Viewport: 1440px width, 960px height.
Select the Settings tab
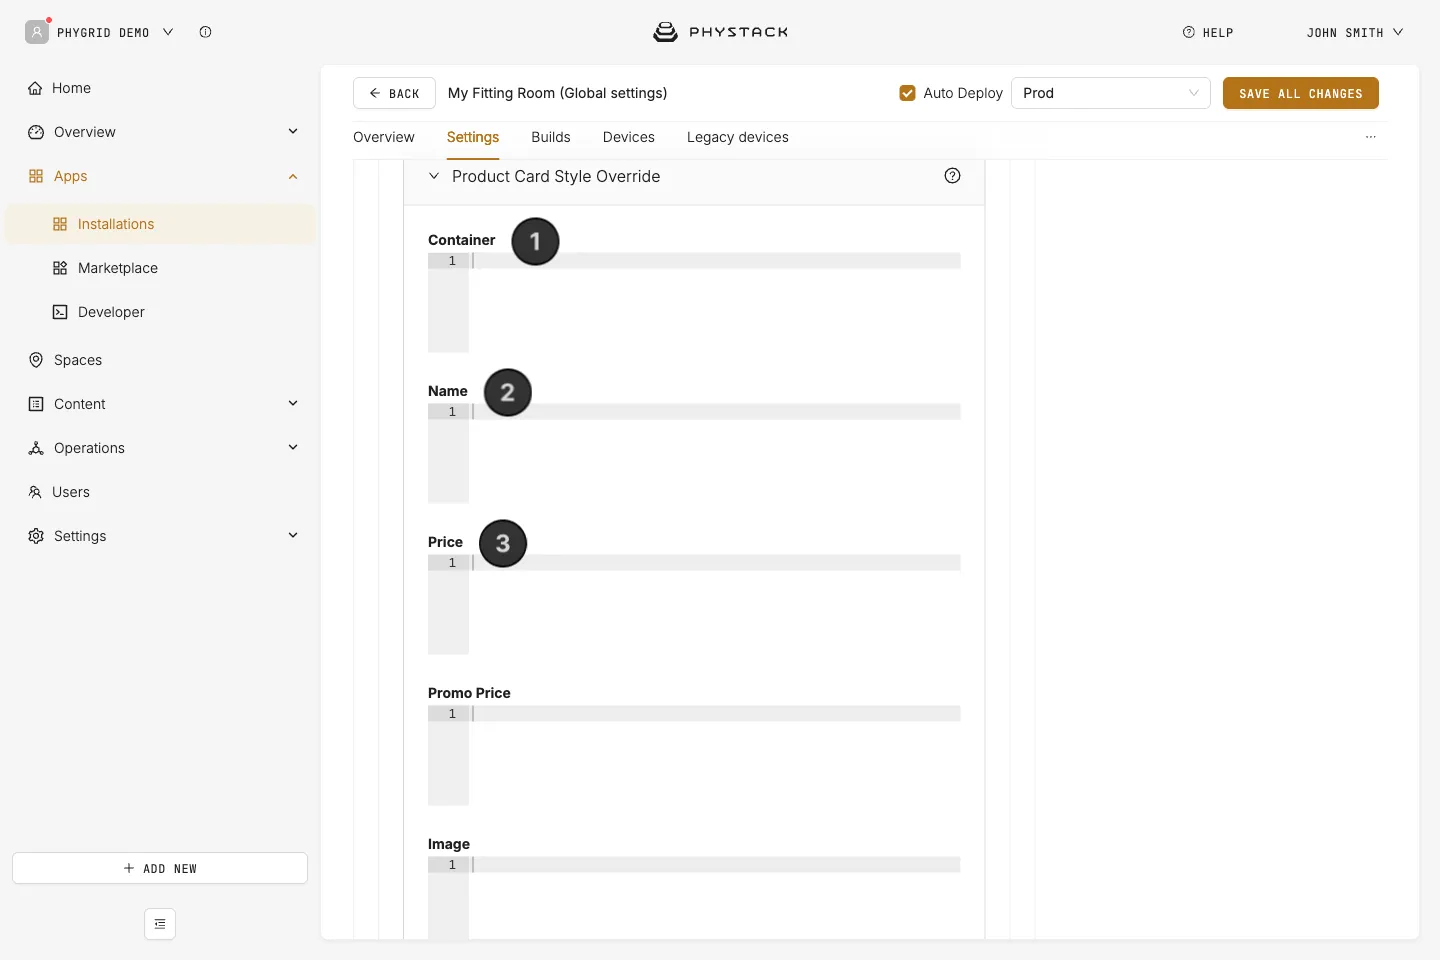coord(473,137)
